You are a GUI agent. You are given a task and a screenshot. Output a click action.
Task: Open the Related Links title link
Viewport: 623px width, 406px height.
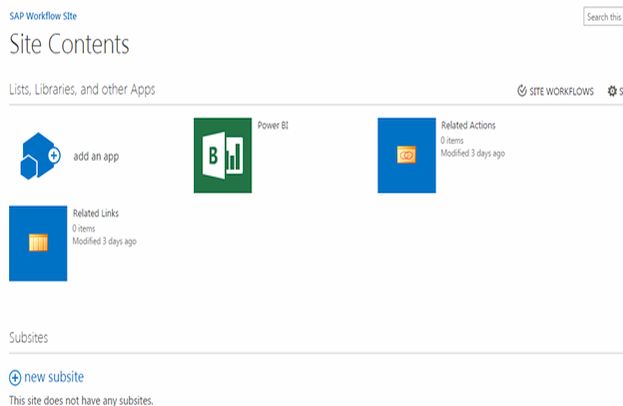[96, 213]
